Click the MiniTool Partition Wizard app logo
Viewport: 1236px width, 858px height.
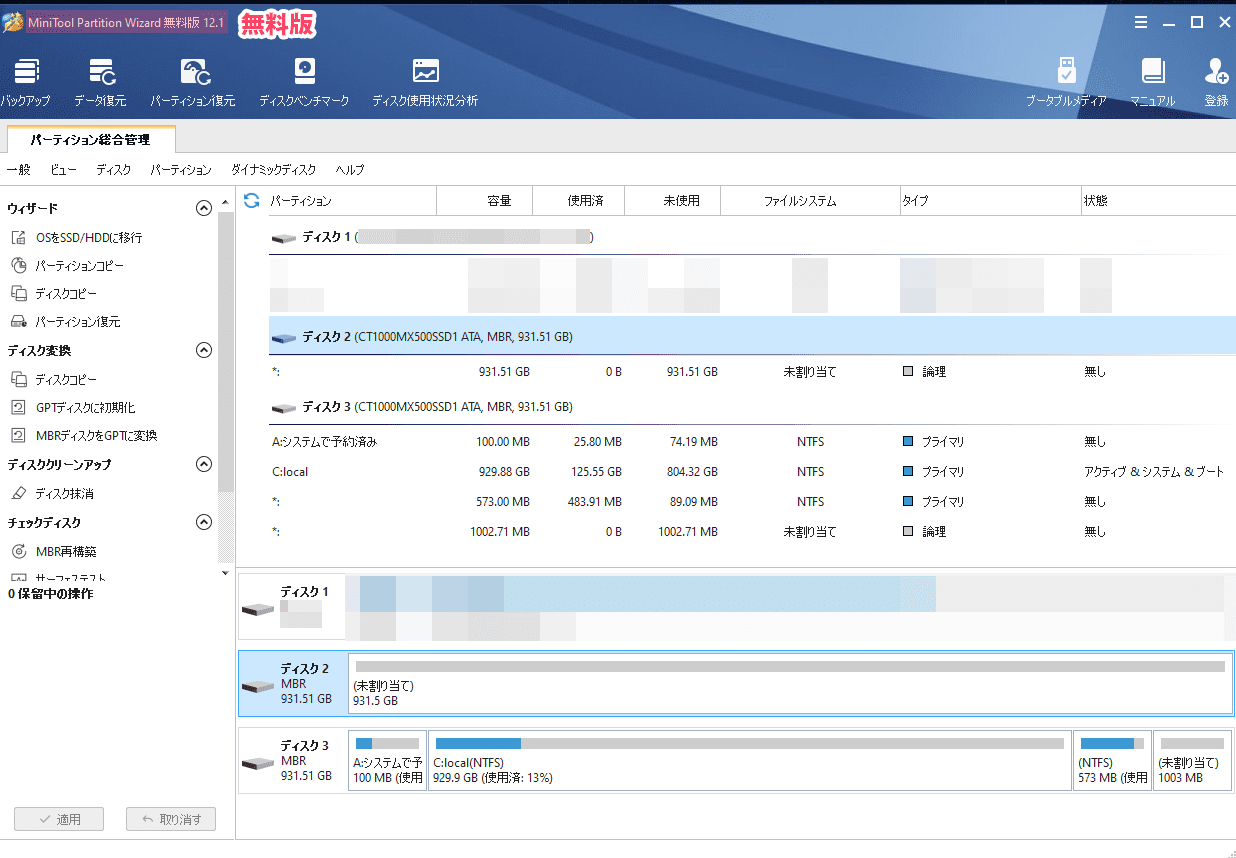[x=13, y=22]
